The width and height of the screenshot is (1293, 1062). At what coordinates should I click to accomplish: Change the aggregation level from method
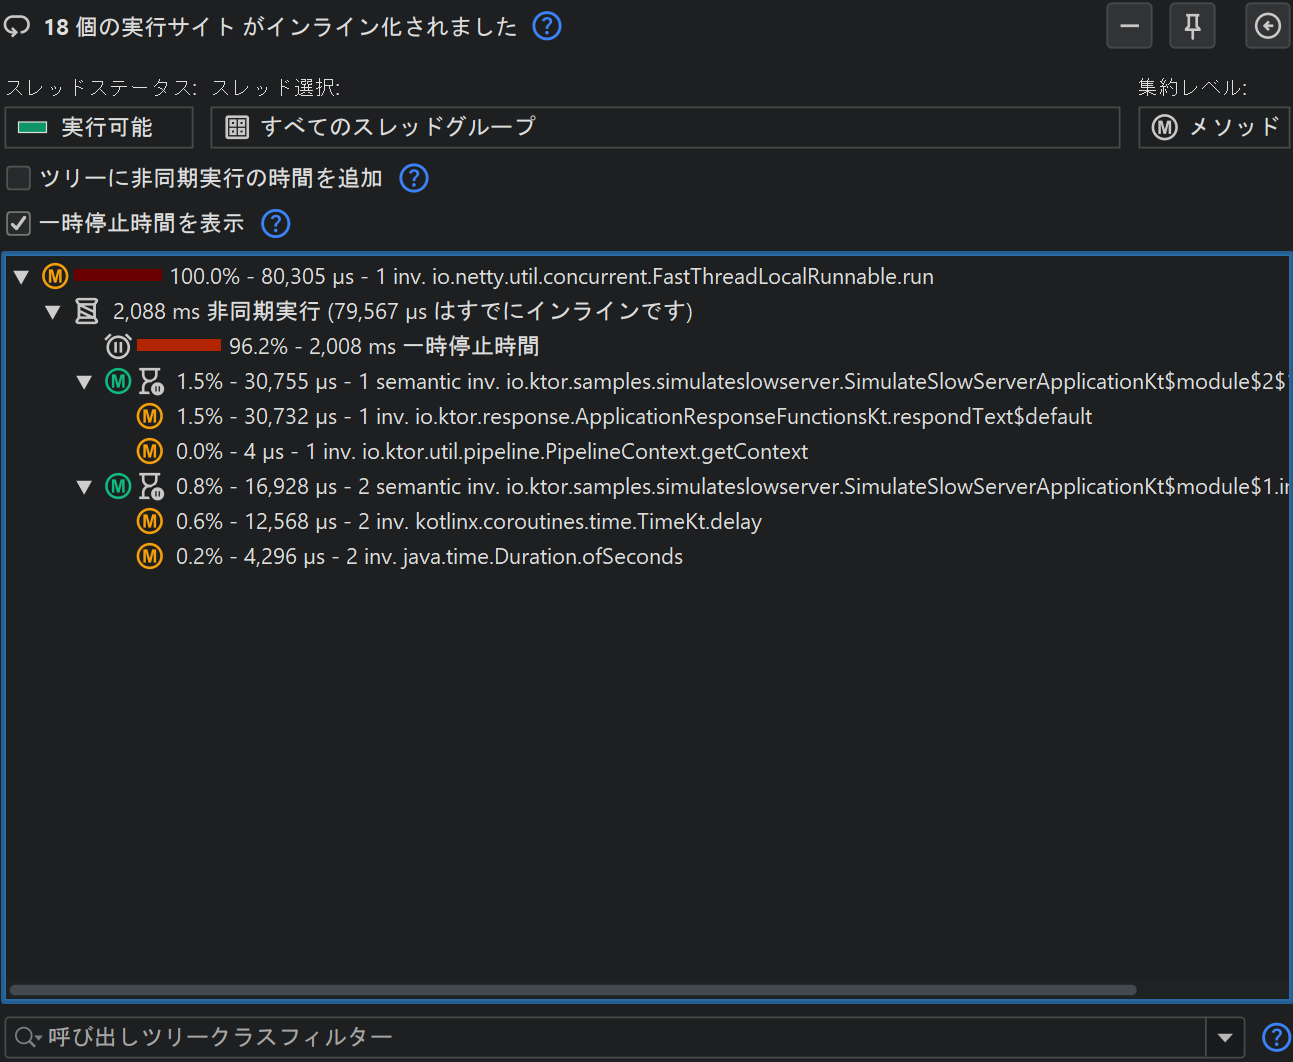pyautogui.click(x=1214, y=128)
